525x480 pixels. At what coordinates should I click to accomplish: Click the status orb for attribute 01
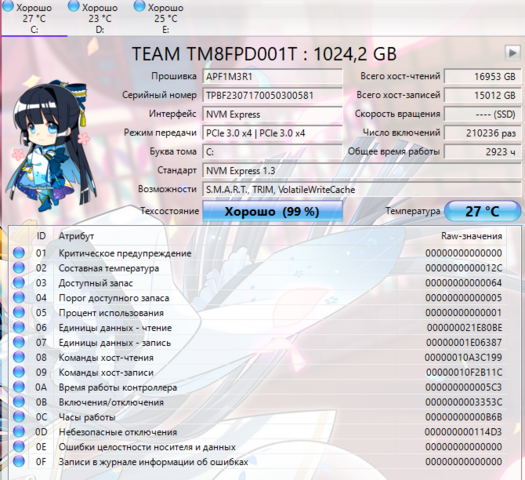[19, 253]
